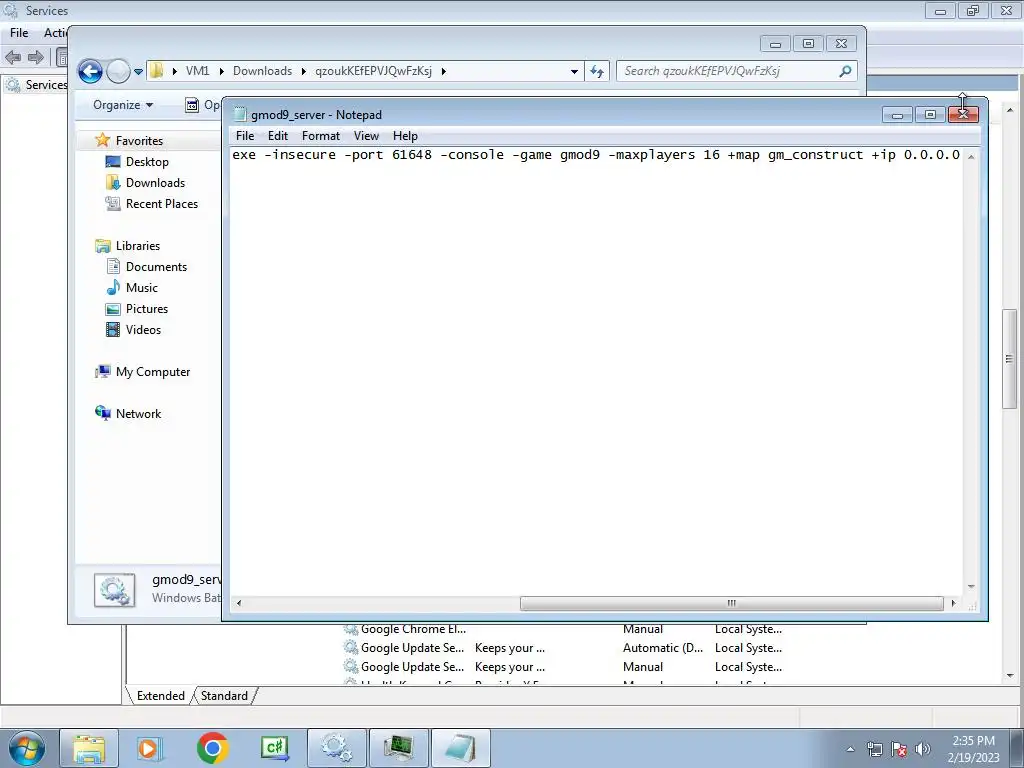Screen dimensions: 1024x768
Task: Click the Services forward arrow toolbar icon
Action: point(36,57)
